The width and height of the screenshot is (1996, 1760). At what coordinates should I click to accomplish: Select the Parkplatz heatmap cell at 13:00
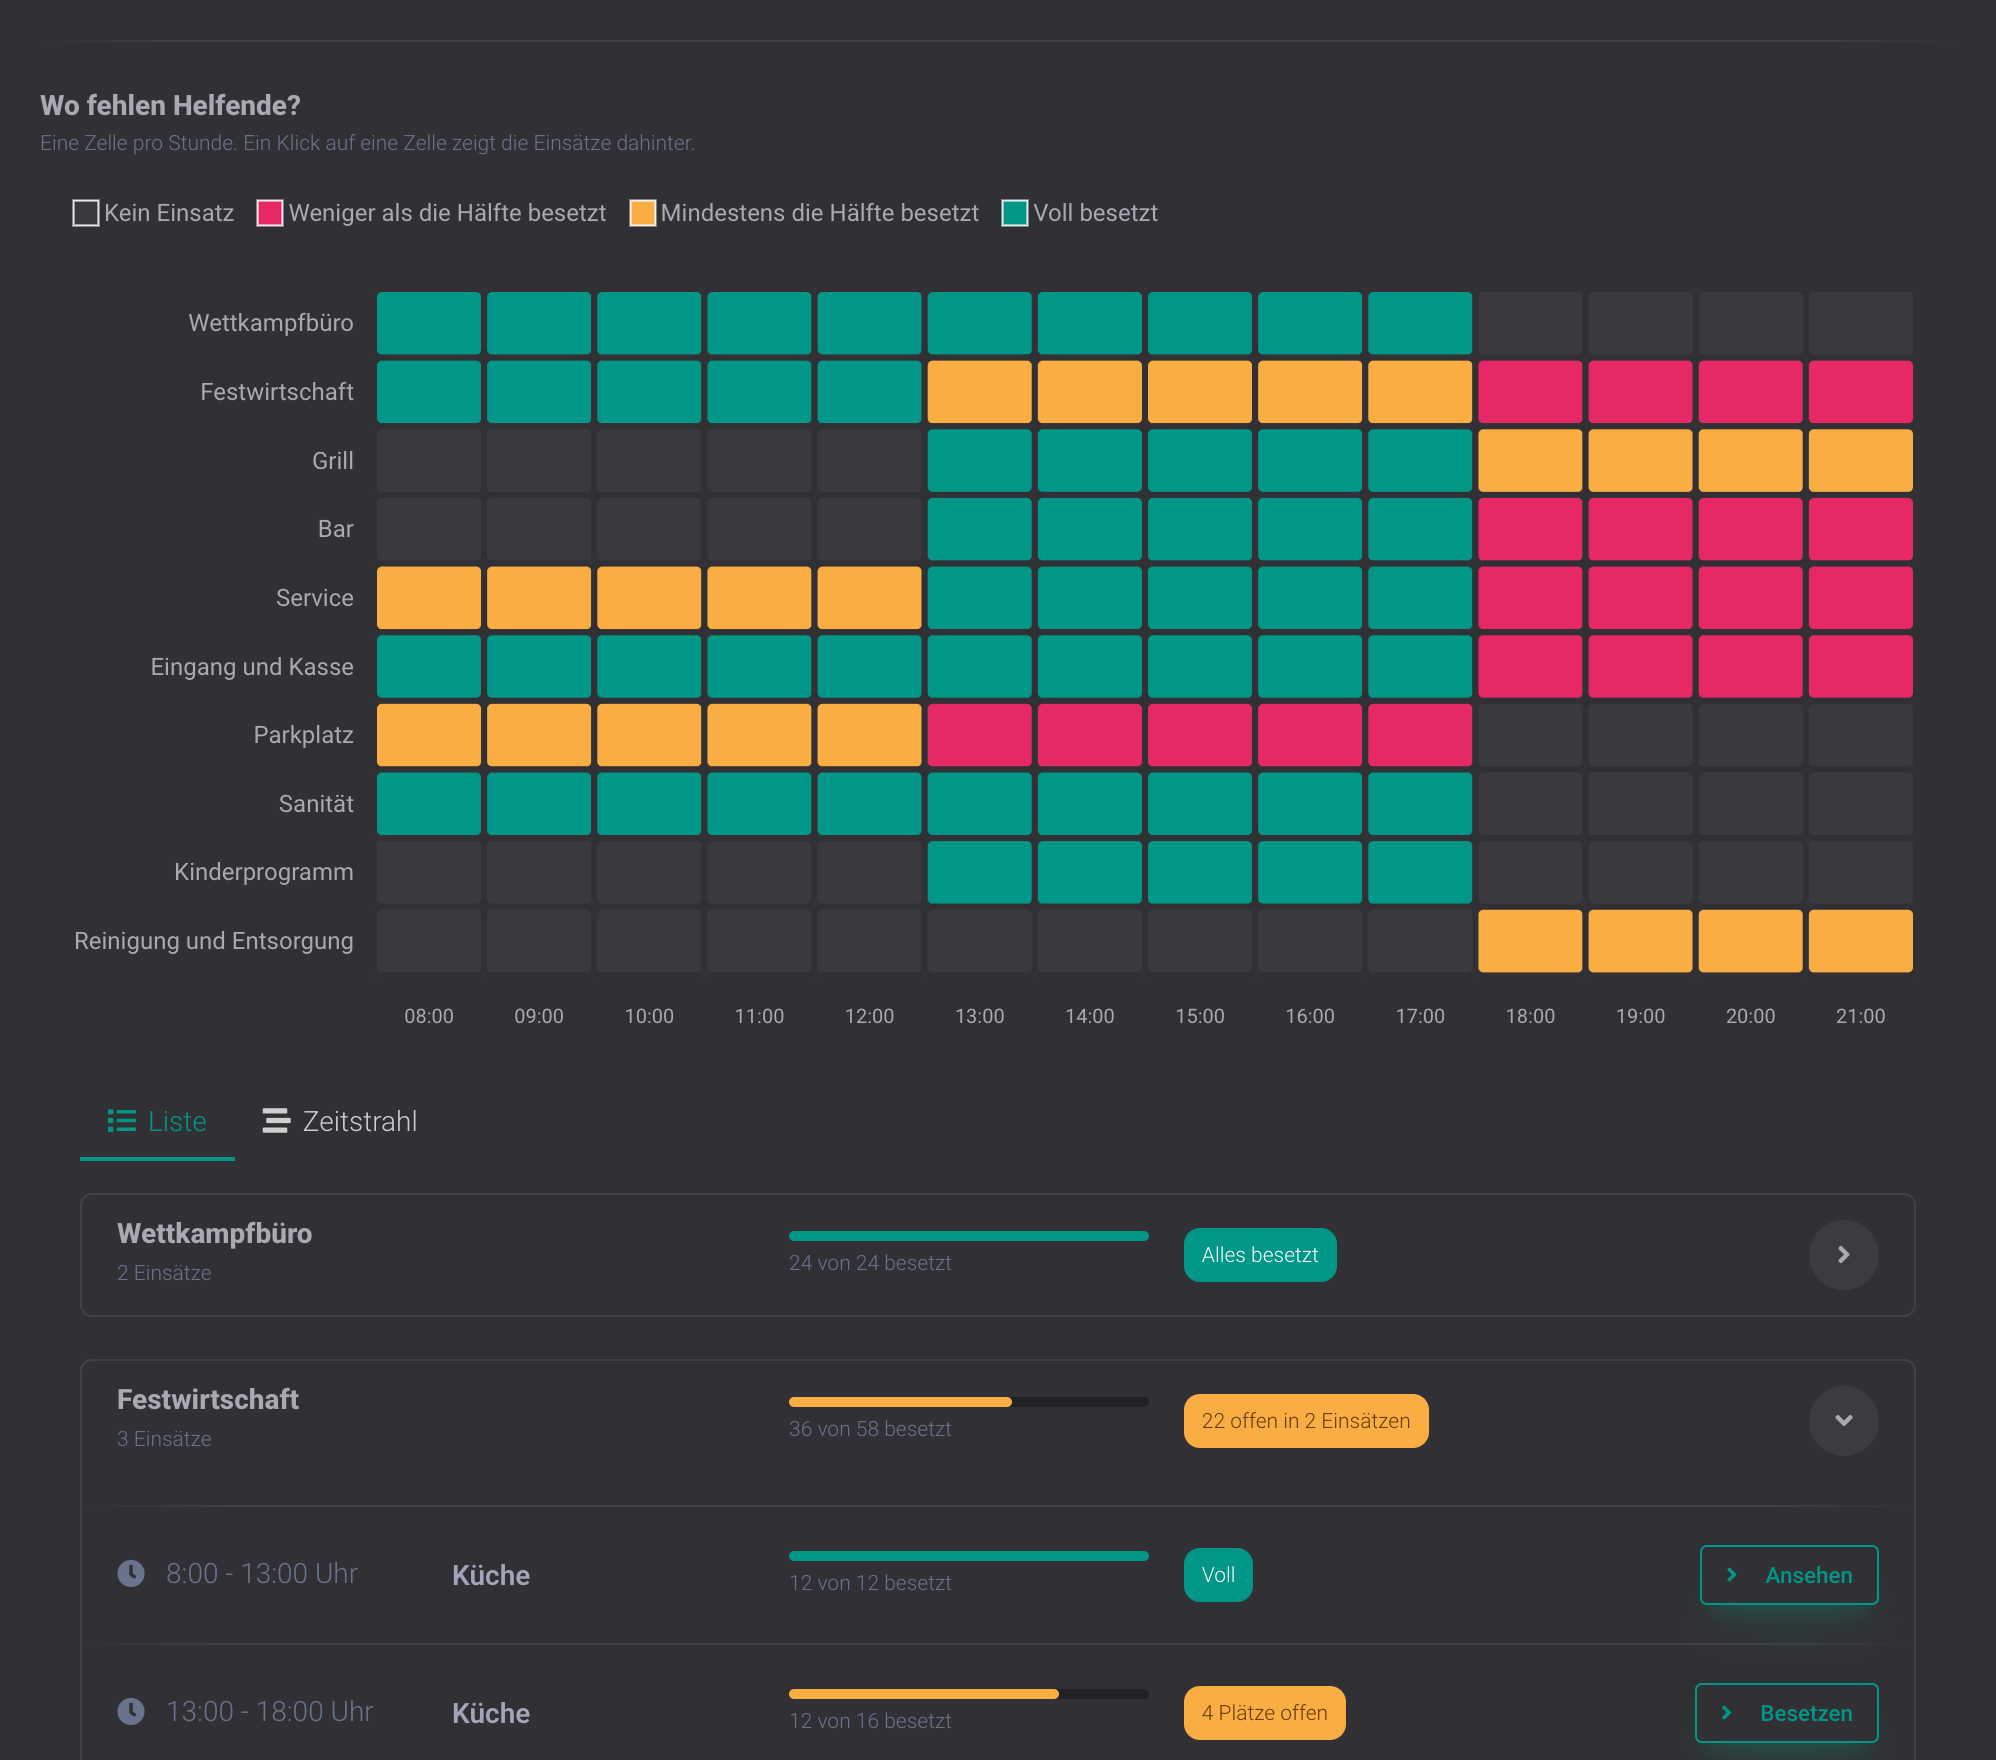979,735
